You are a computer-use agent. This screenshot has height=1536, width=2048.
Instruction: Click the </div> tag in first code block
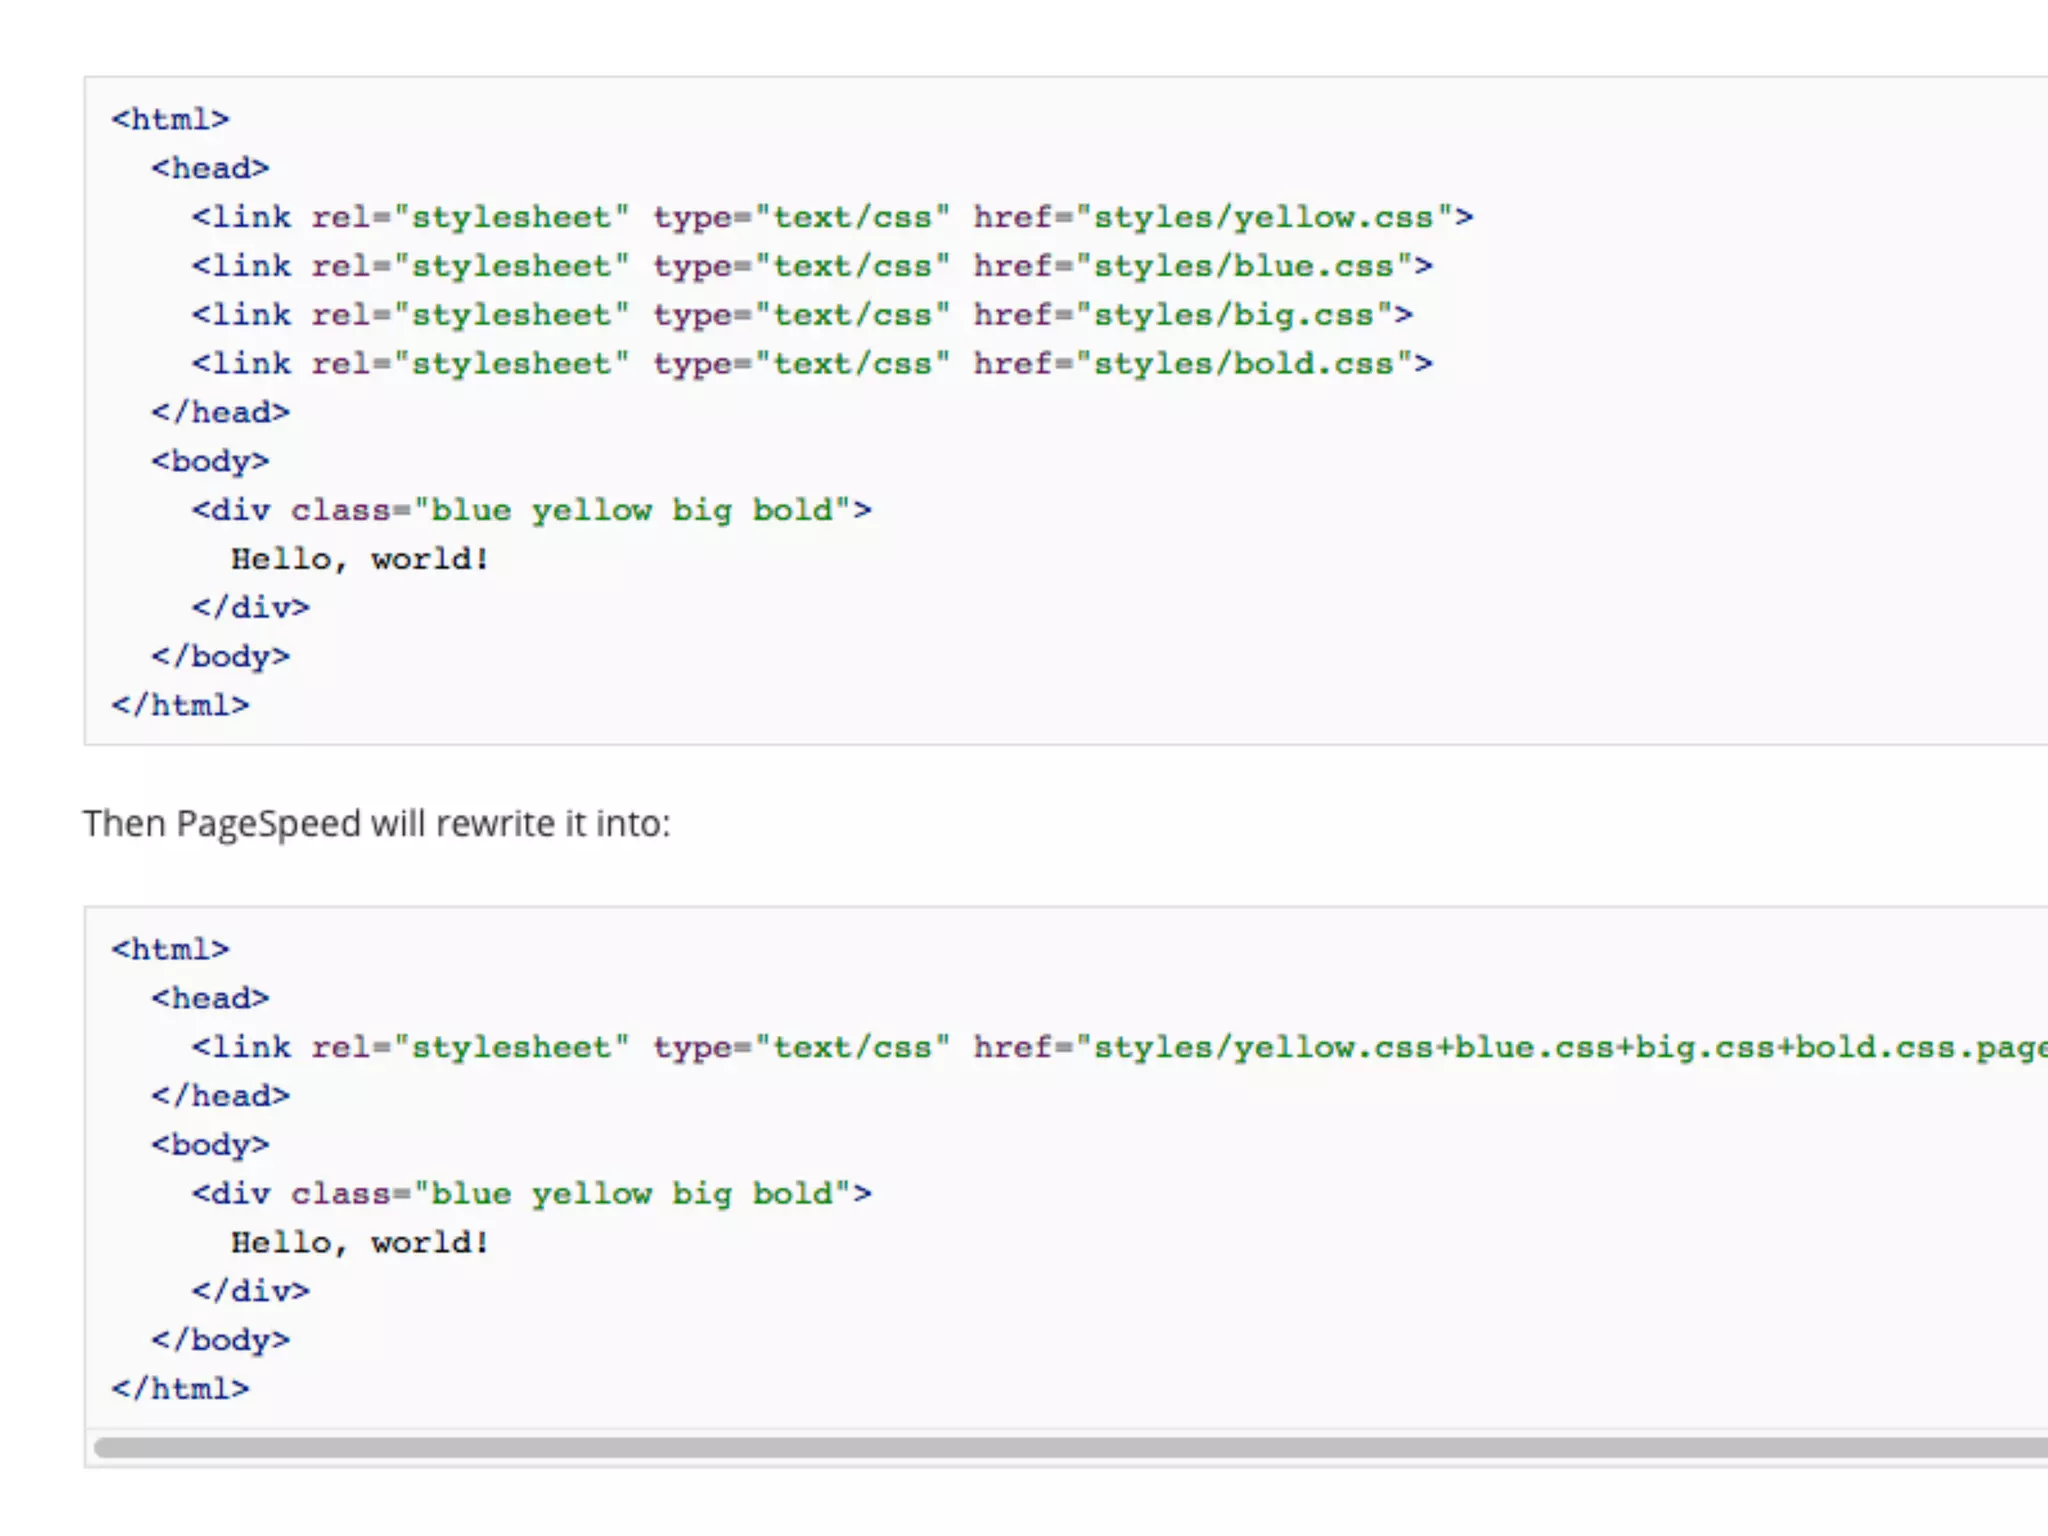click(251, 608)
